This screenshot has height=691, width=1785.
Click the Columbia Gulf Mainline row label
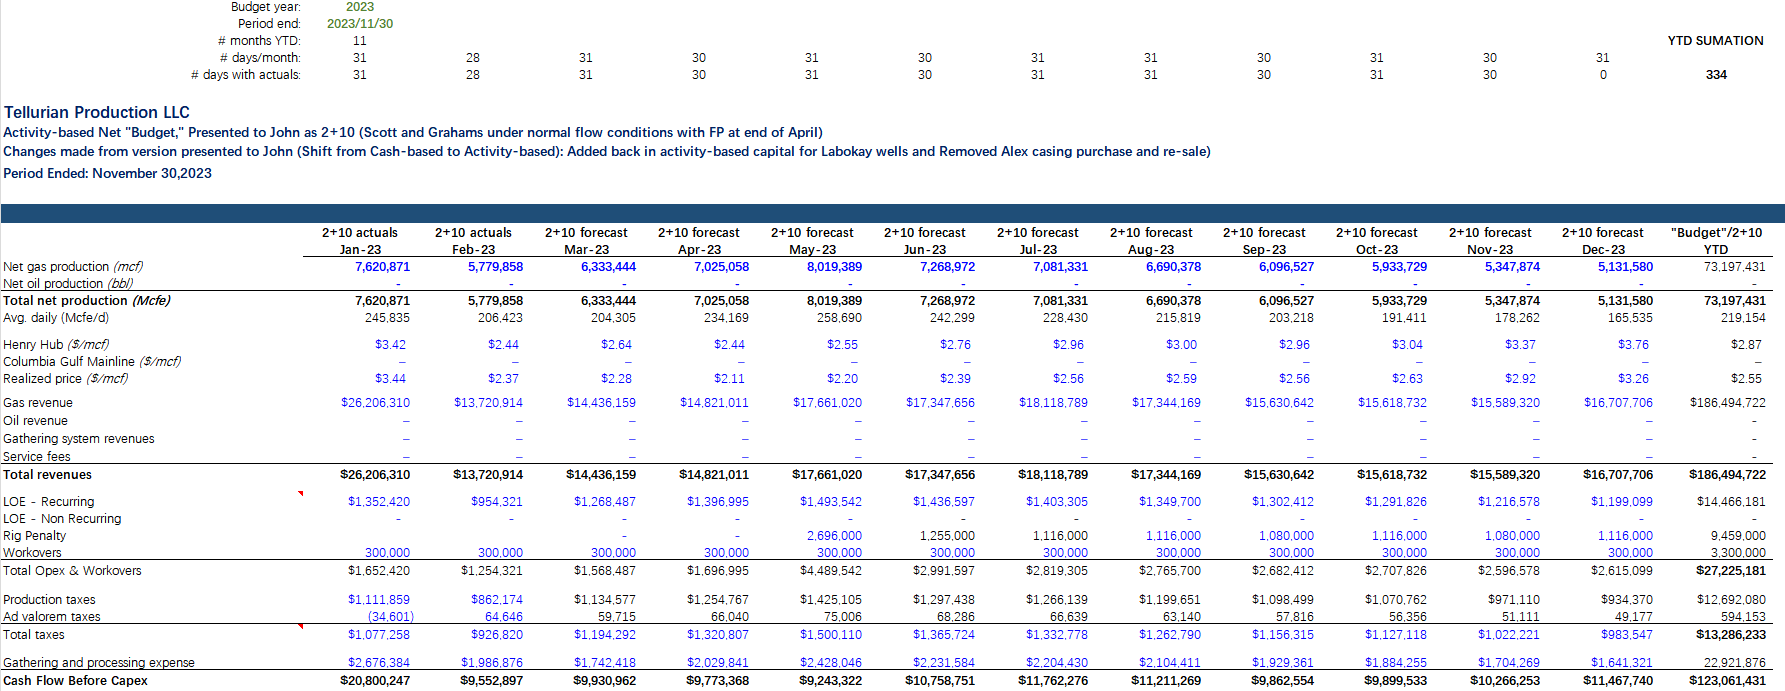[x=92, y=362]
